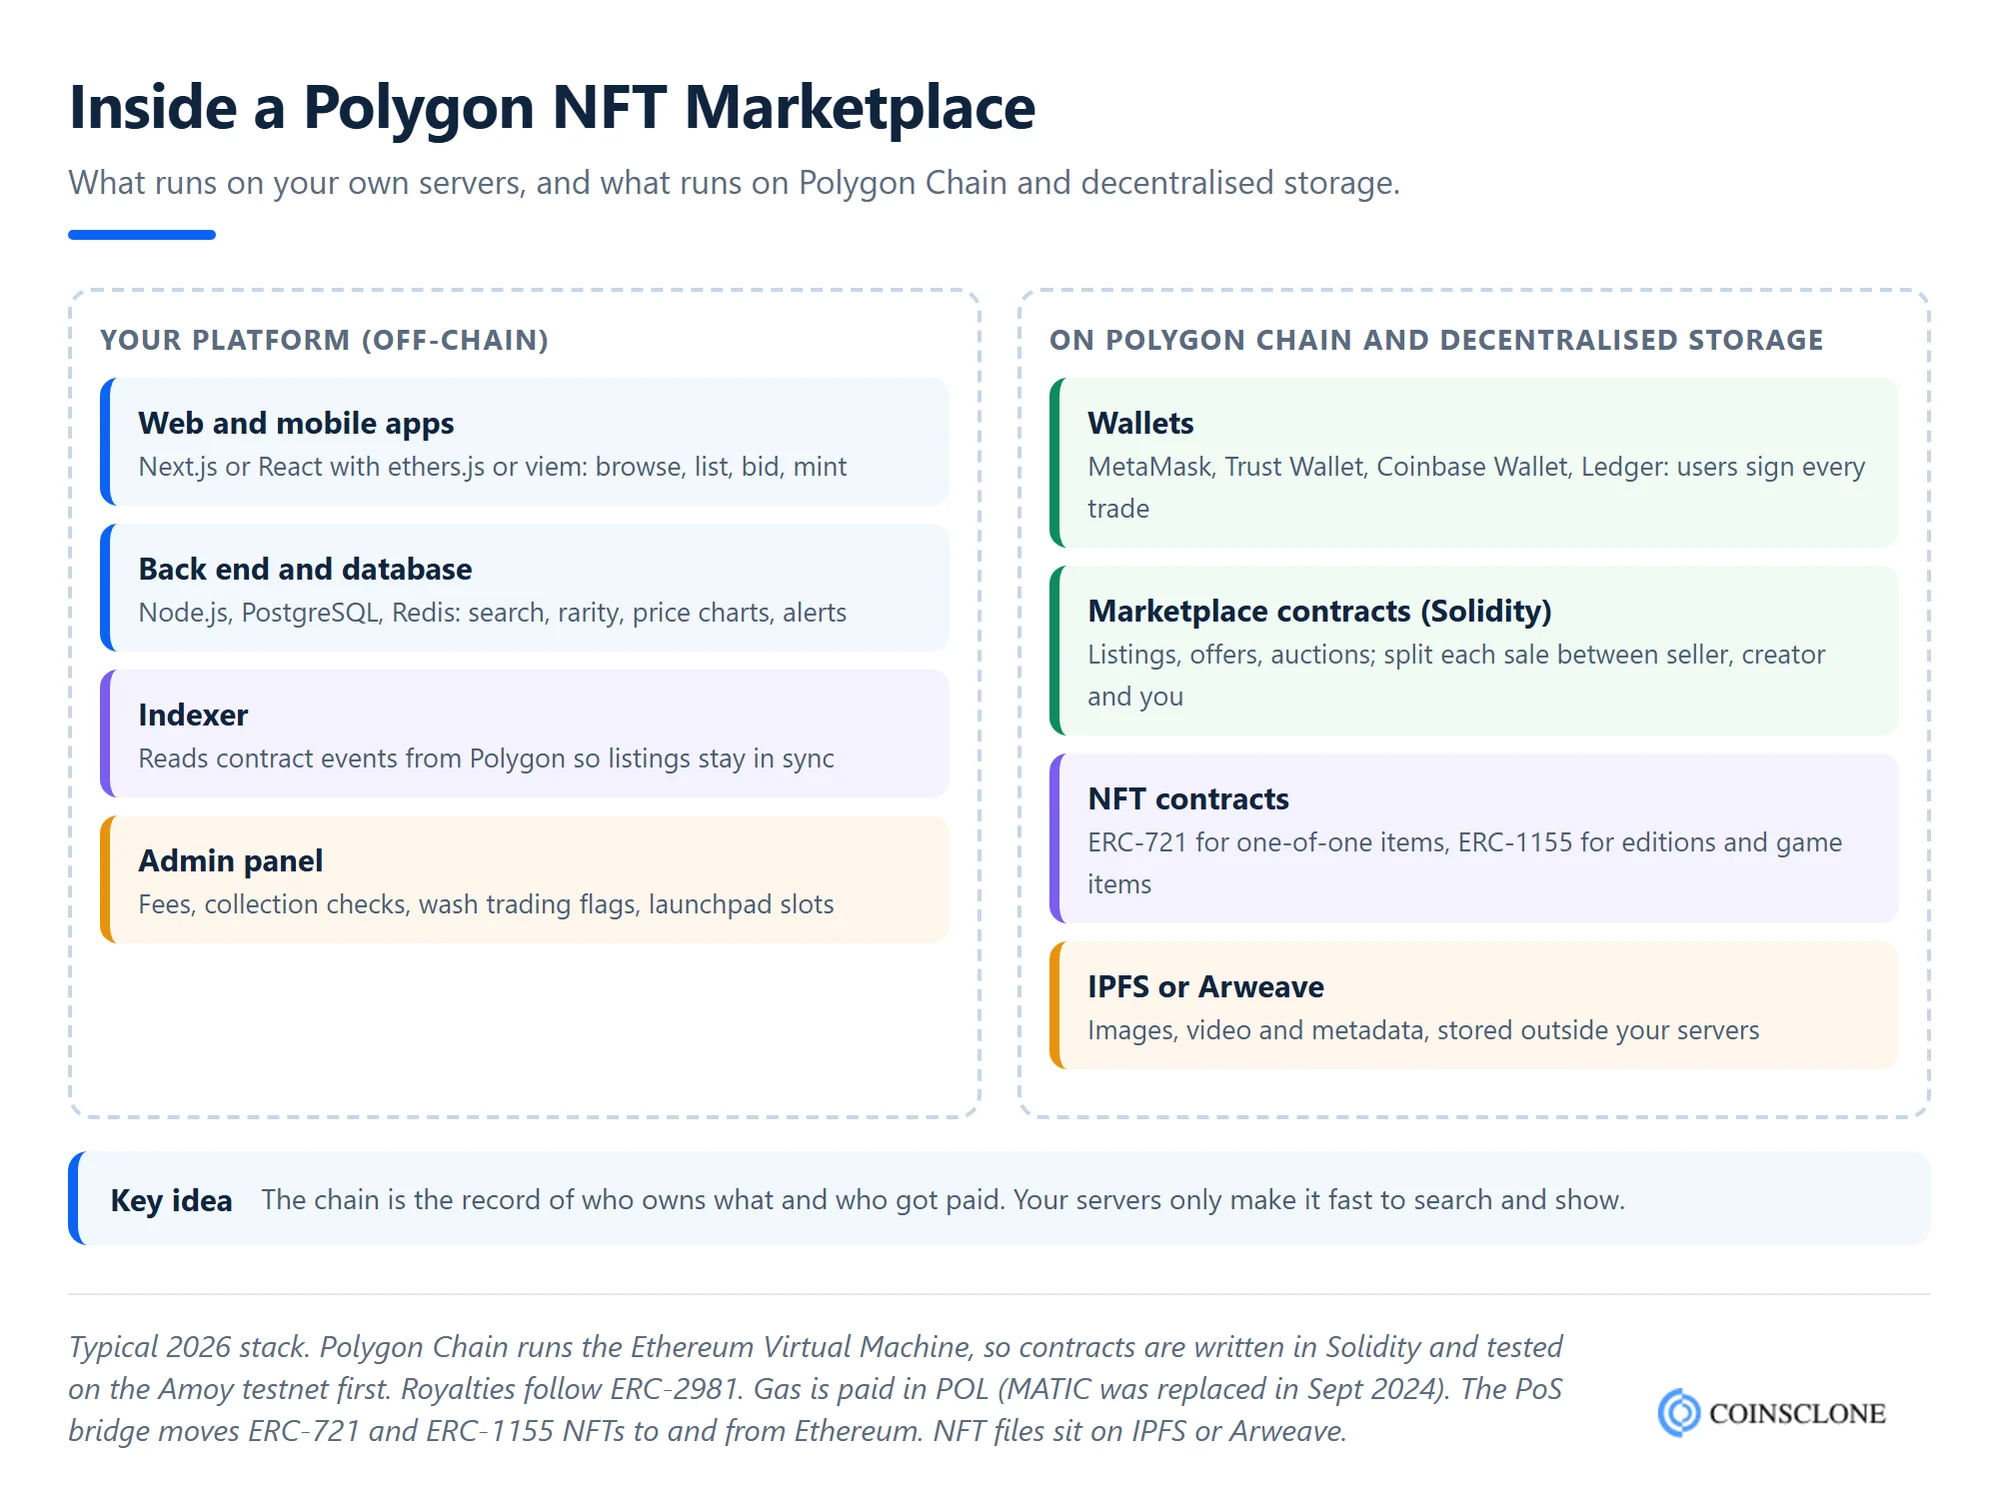Click the COINSCLONE brand name text
Image resolution: width=1999 pixels, height=1503 pixels.
(x=1797, y=1413)
